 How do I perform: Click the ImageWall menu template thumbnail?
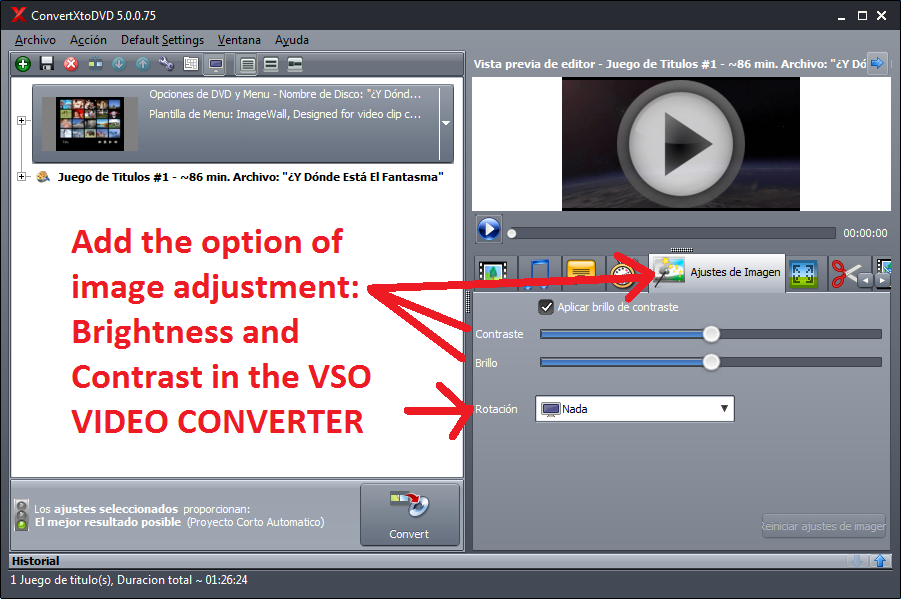click(x=90, y=124)
